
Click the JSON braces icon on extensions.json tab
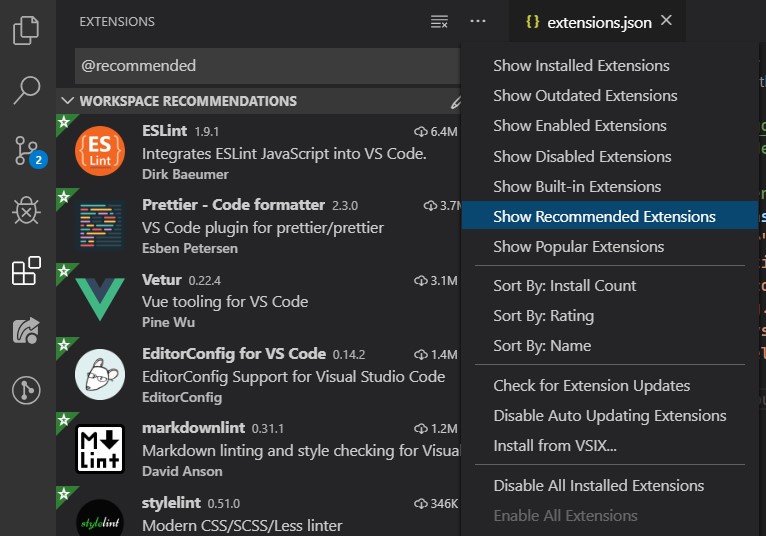tap(532, 22)
